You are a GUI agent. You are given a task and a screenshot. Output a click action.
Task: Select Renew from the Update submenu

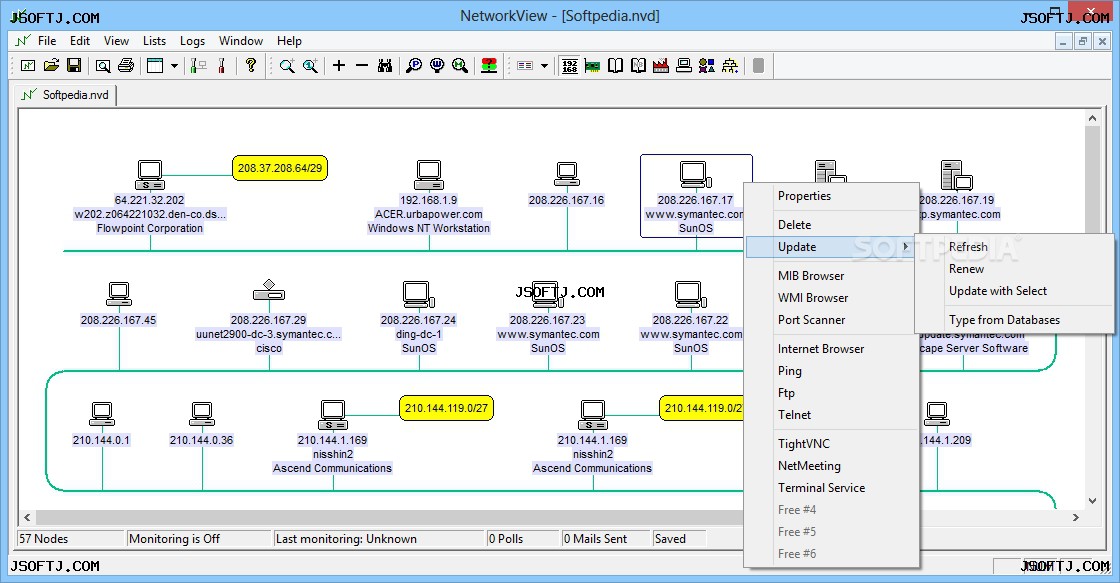point(1014,269)
